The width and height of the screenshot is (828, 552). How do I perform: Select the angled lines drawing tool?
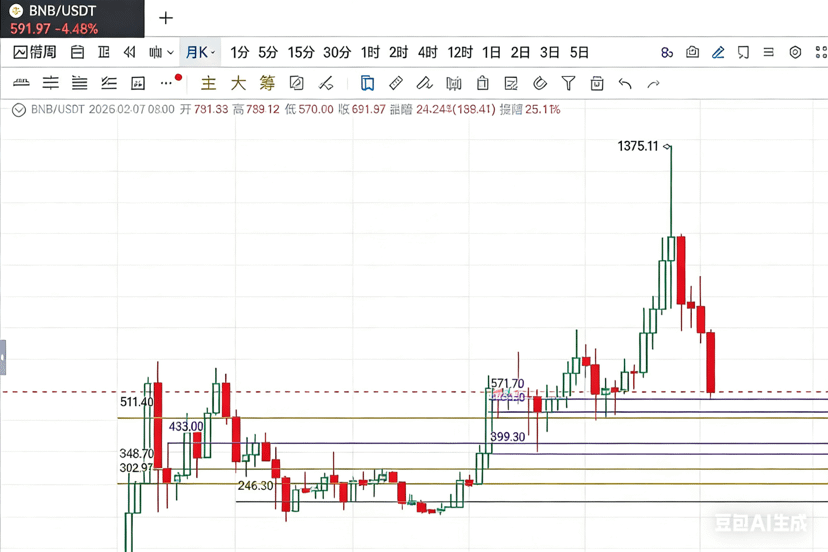(109, 83)
